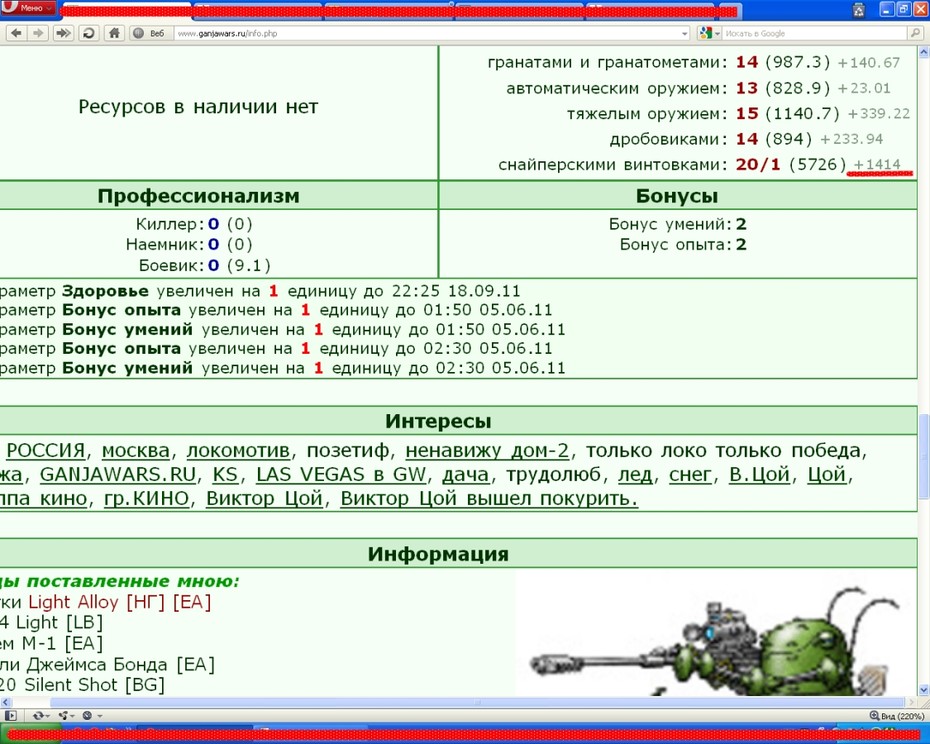930x744 pixels.
Task: Click the Веб site badge
Action: pyautogui.click(x=149, y=33)
